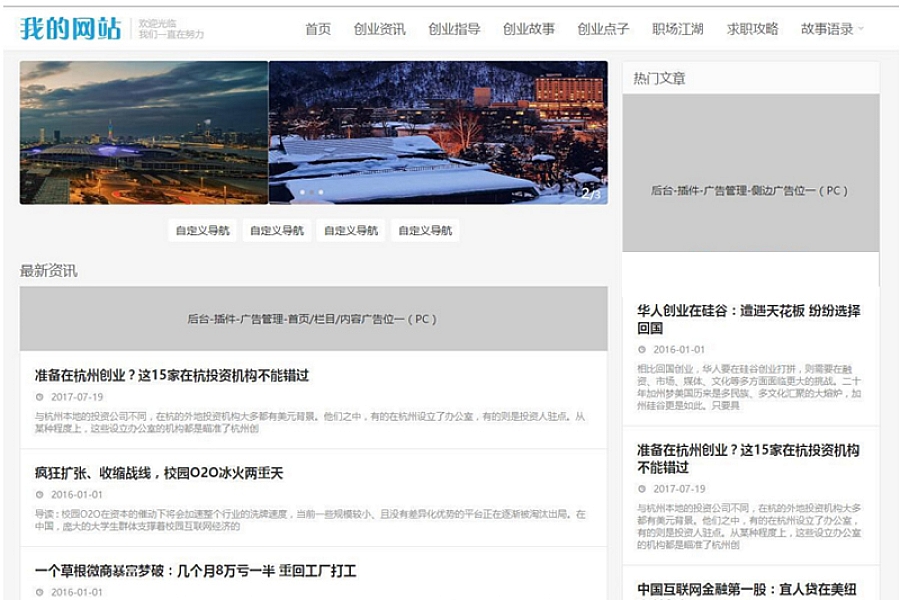The width and height of the screenshot is (900, 600).
Task: Click the 我的网站 site logo
Action: 70,29
